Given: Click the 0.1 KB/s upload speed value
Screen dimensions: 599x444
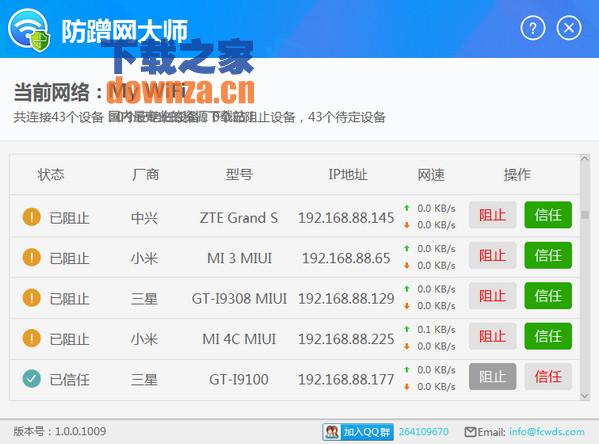Looking at the screenshot, I should tap(436, 329).
